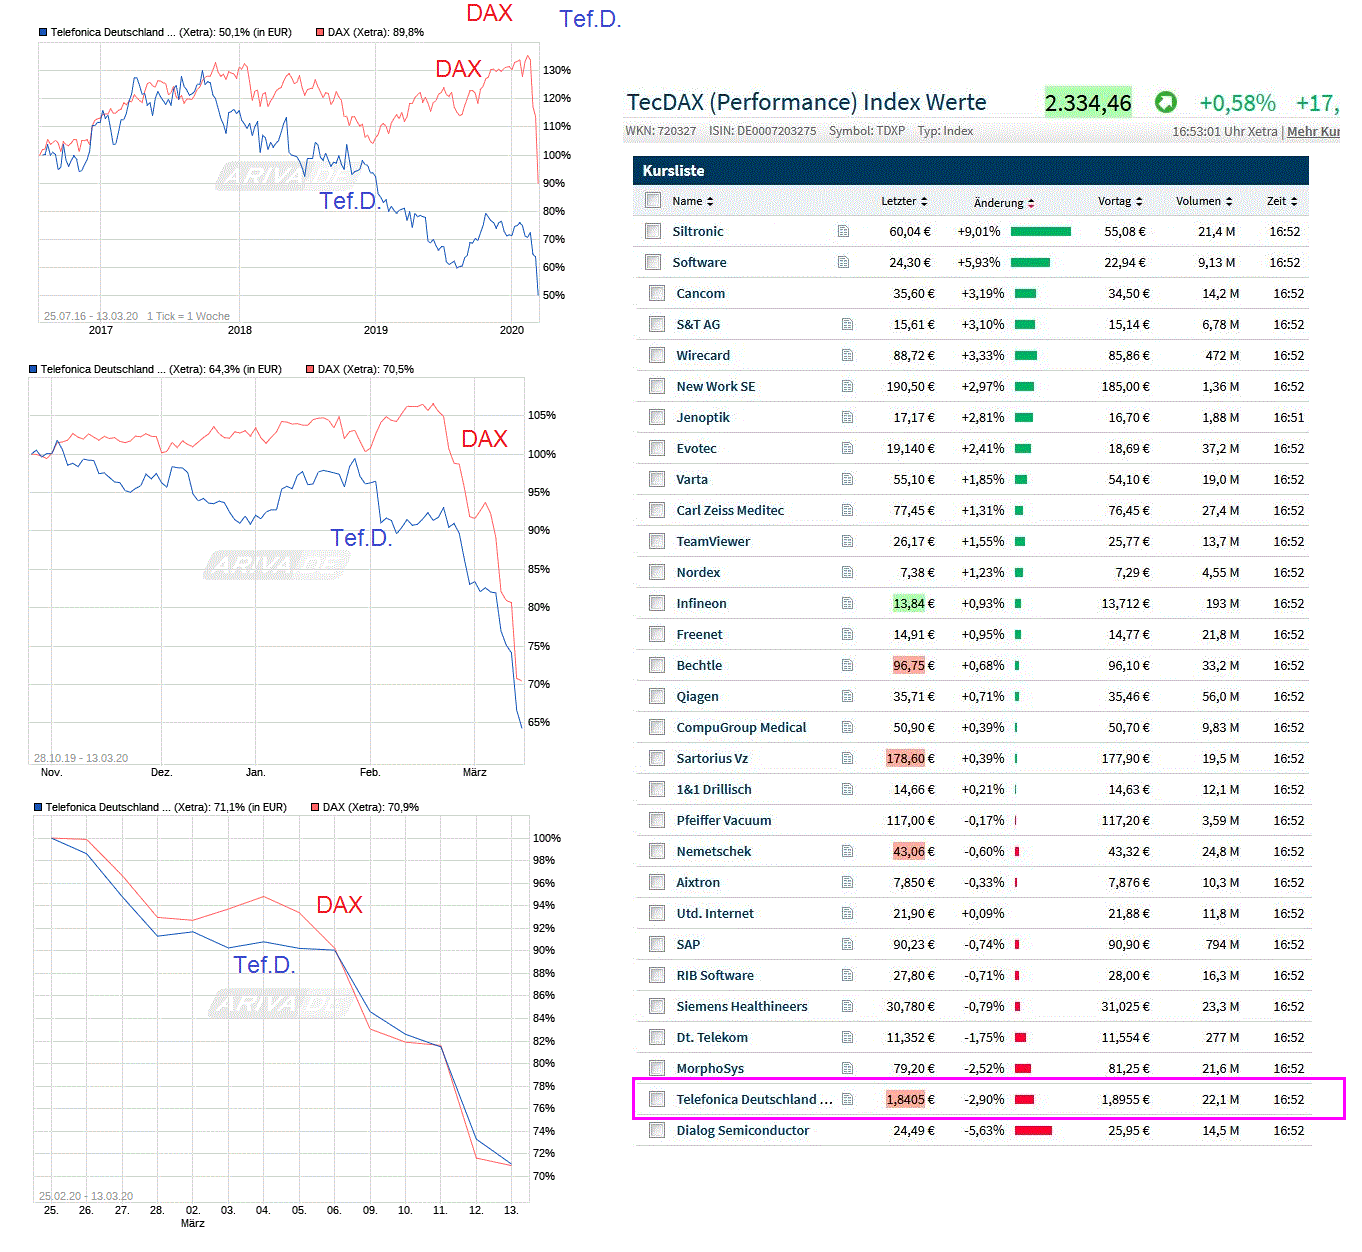Viewport: 1362px width, 1252px height.
Task: Open the news icon beside MorphoSys
Action: point(847,1068)
